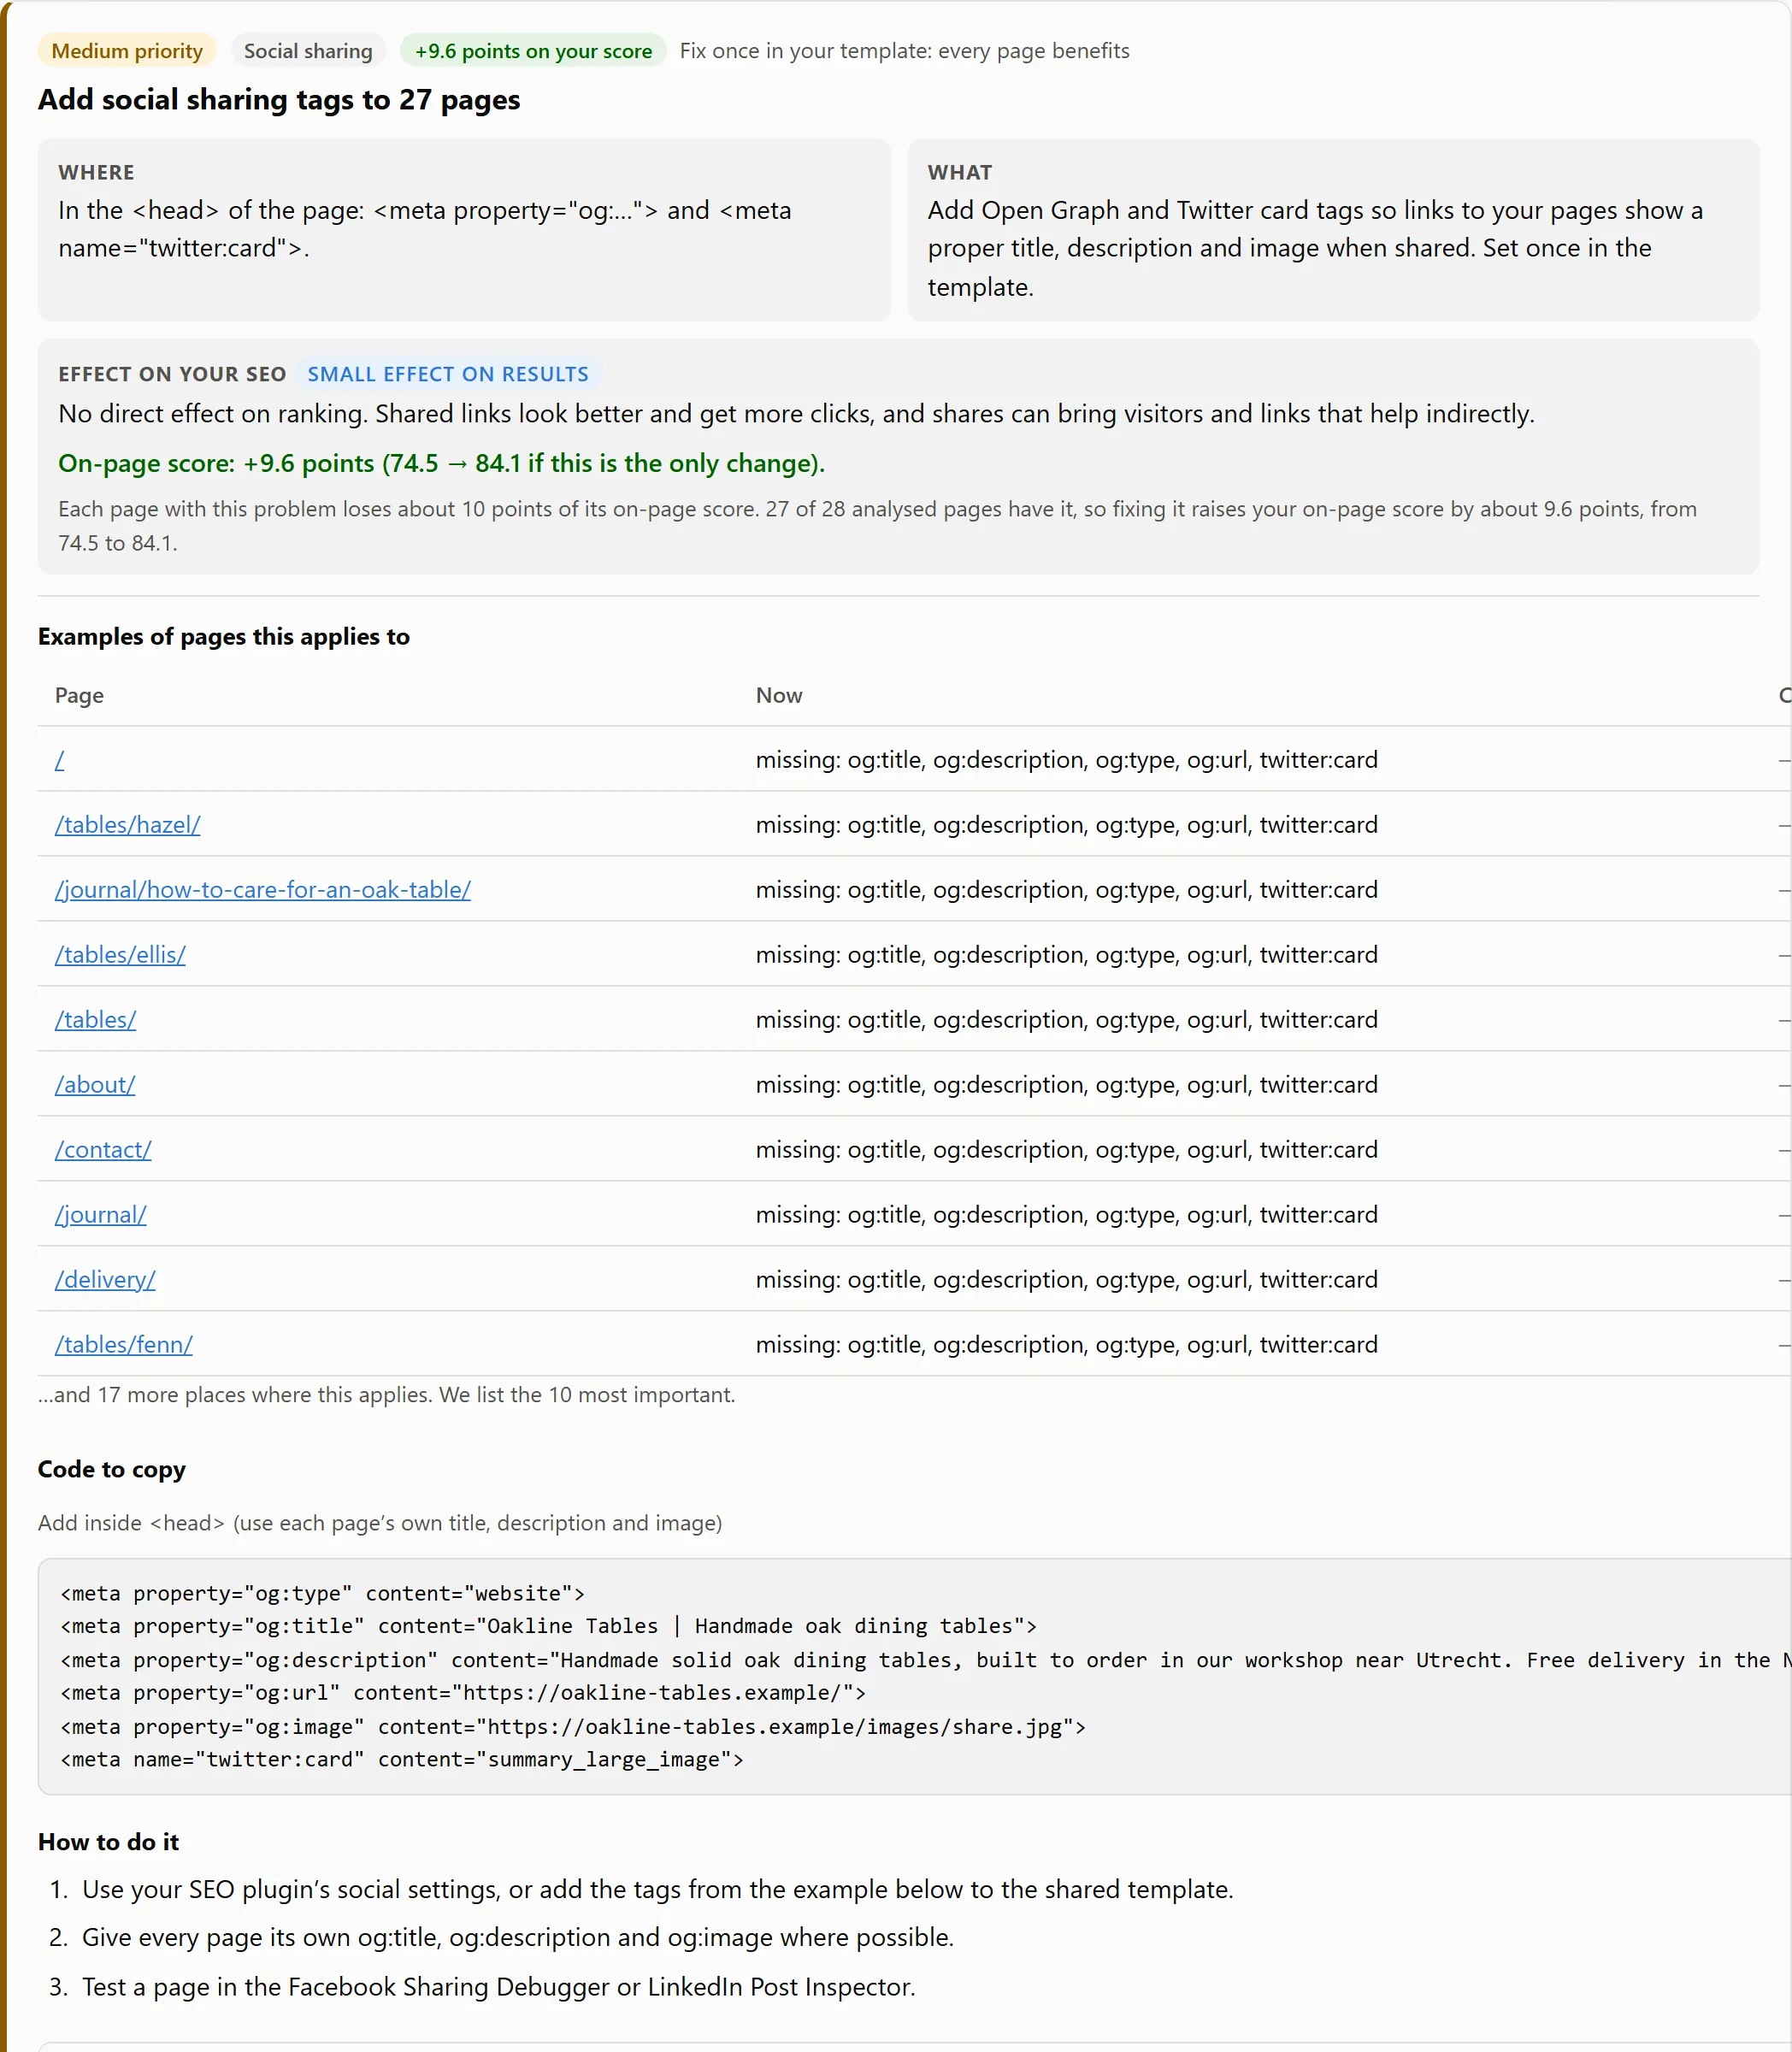Viewport: 1792px width, 2052px height.
Task: Open the /contact/ page link
Action: coord(103,1150)
